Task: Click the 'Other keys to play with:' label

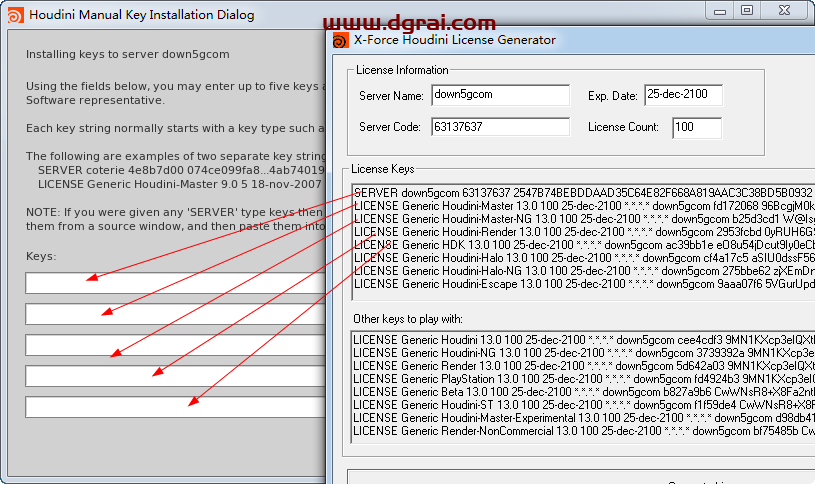Action: (x=408, y=319)
